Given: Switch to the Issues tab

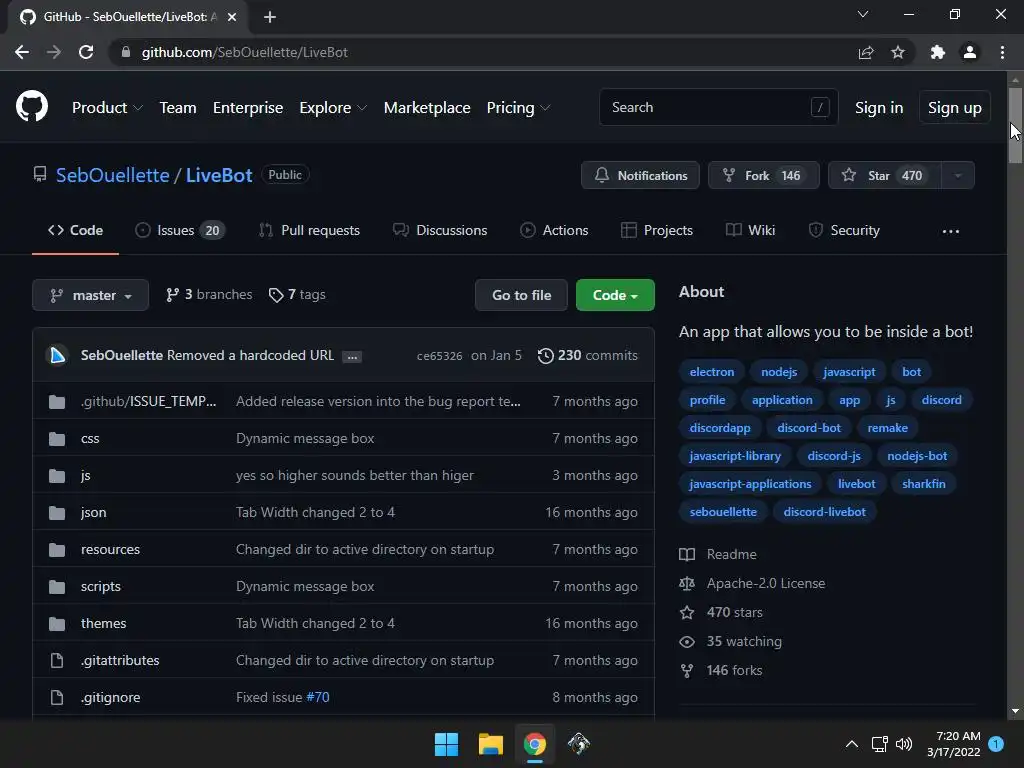Looking at the screenshot, I should point(180,231).
